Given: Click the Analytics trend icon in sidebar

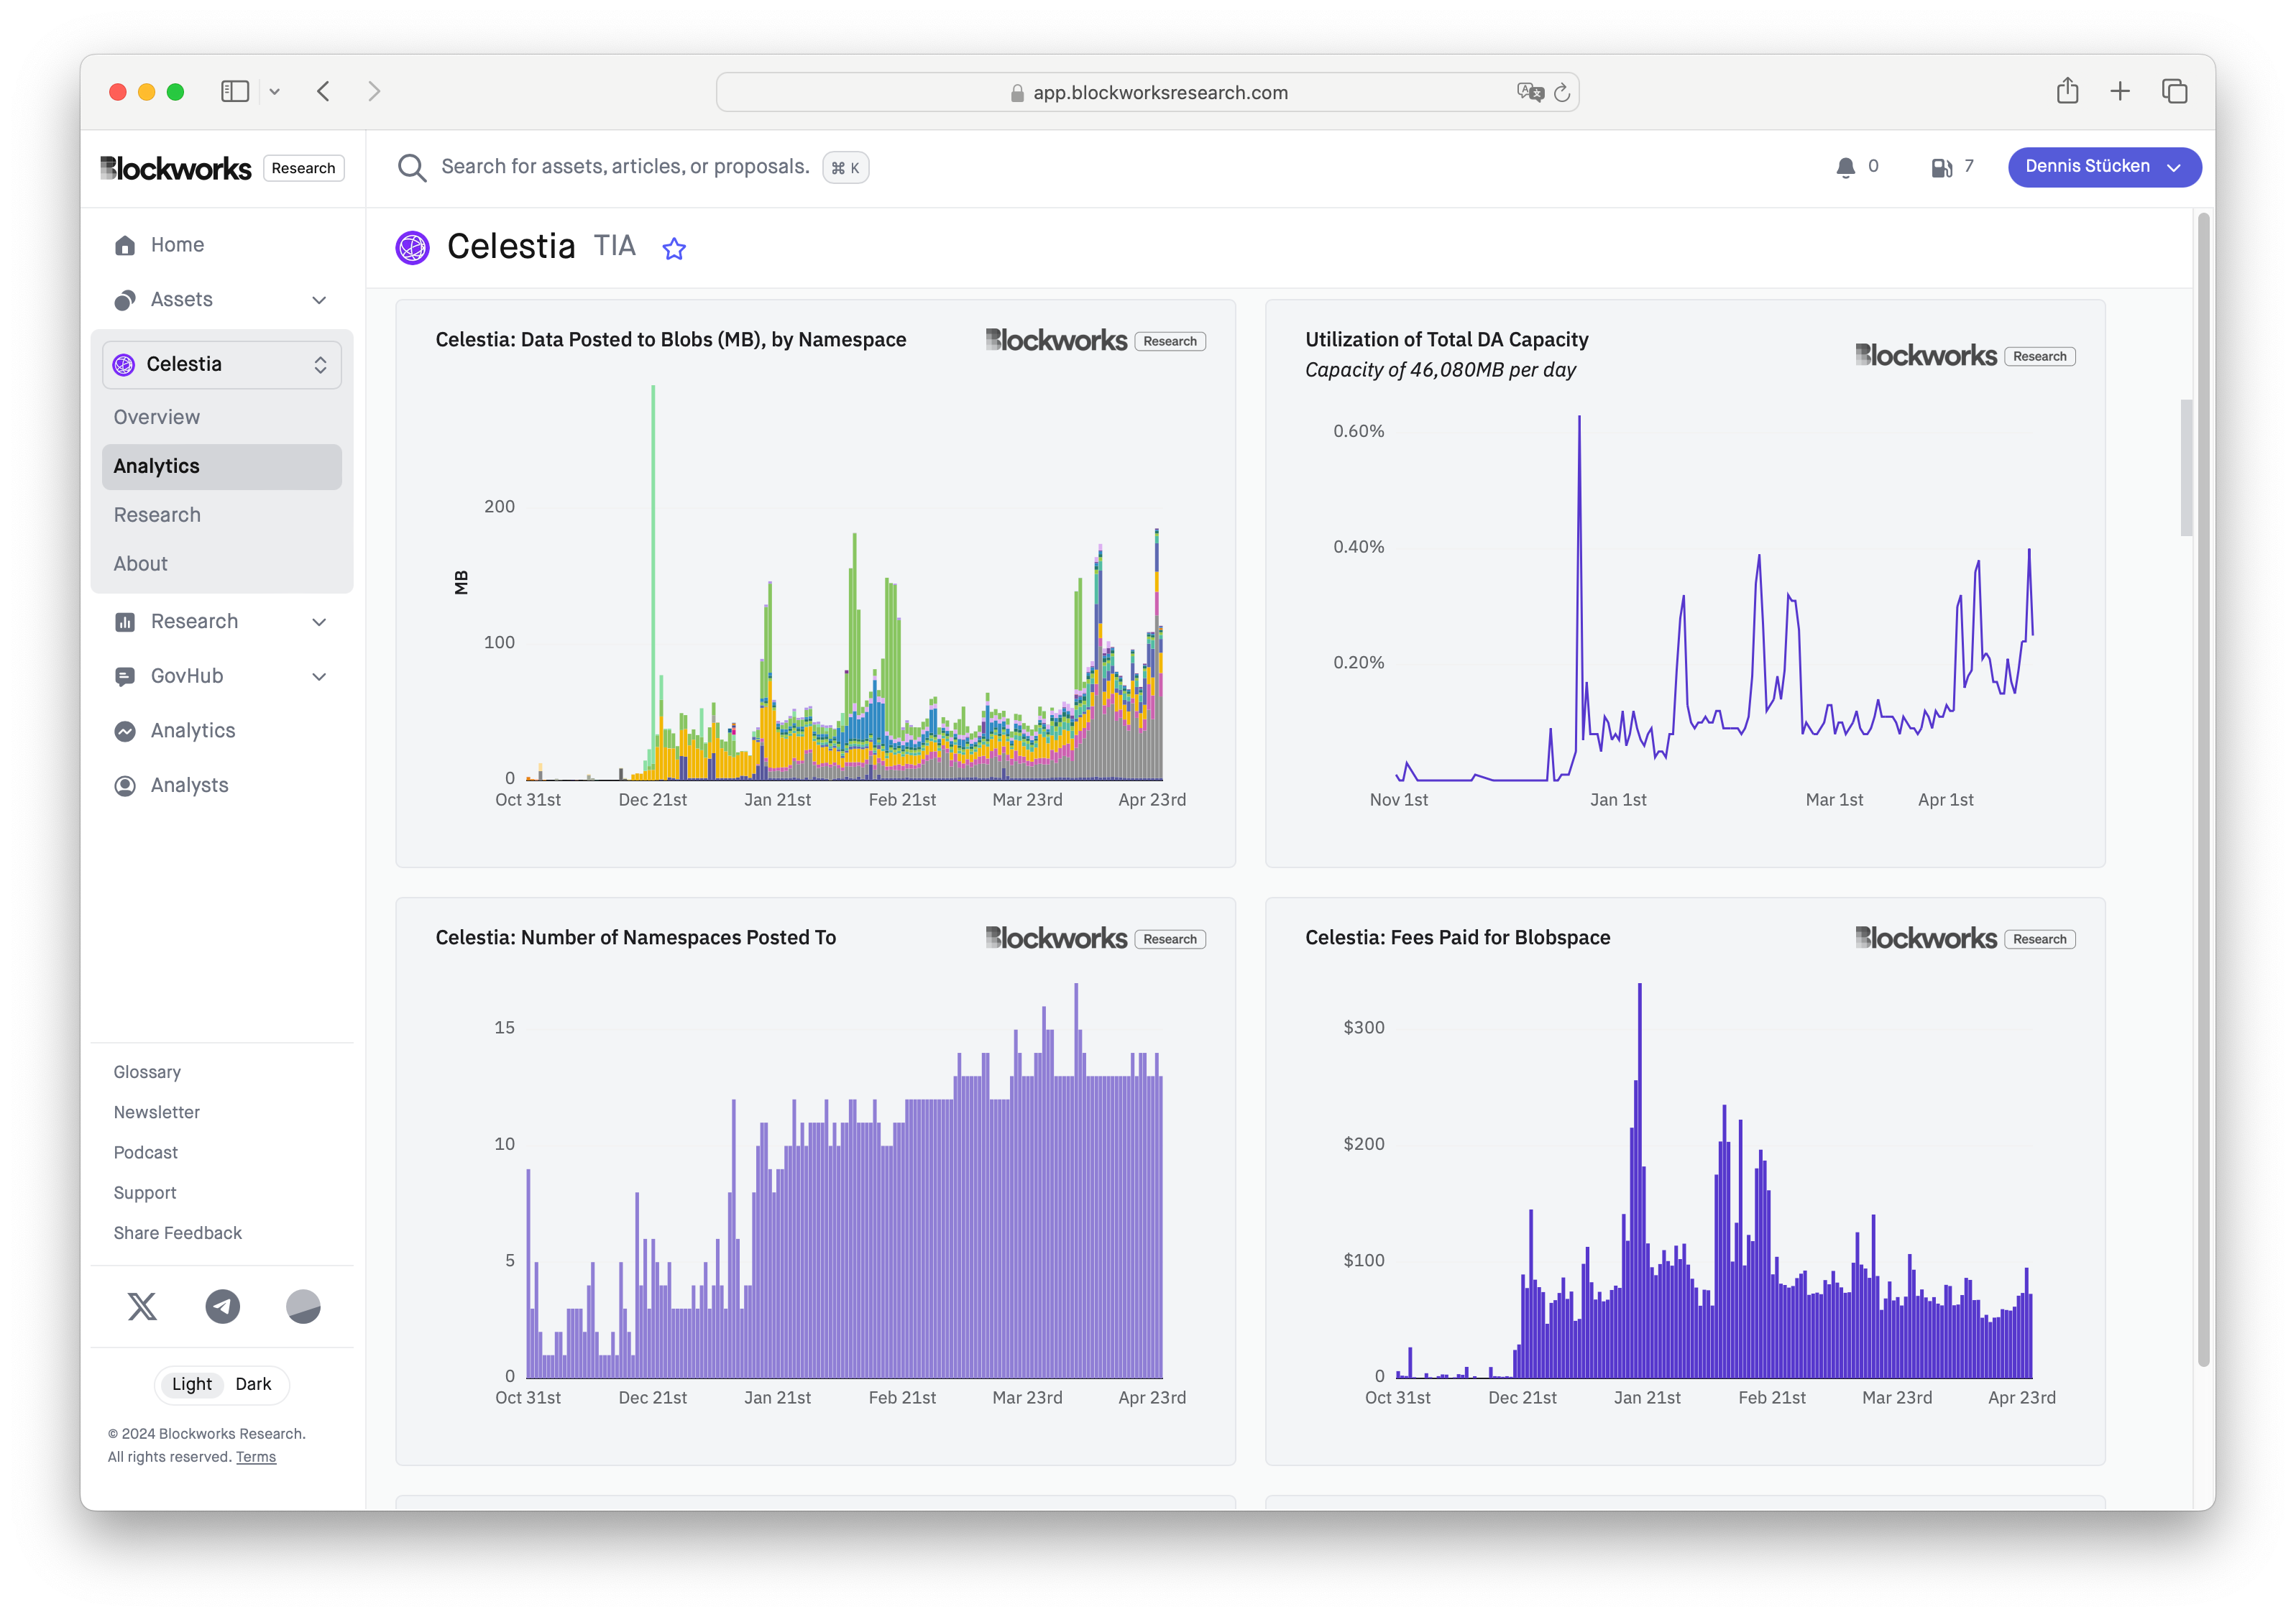Looking at the screenshot, I should coord(125,731).
